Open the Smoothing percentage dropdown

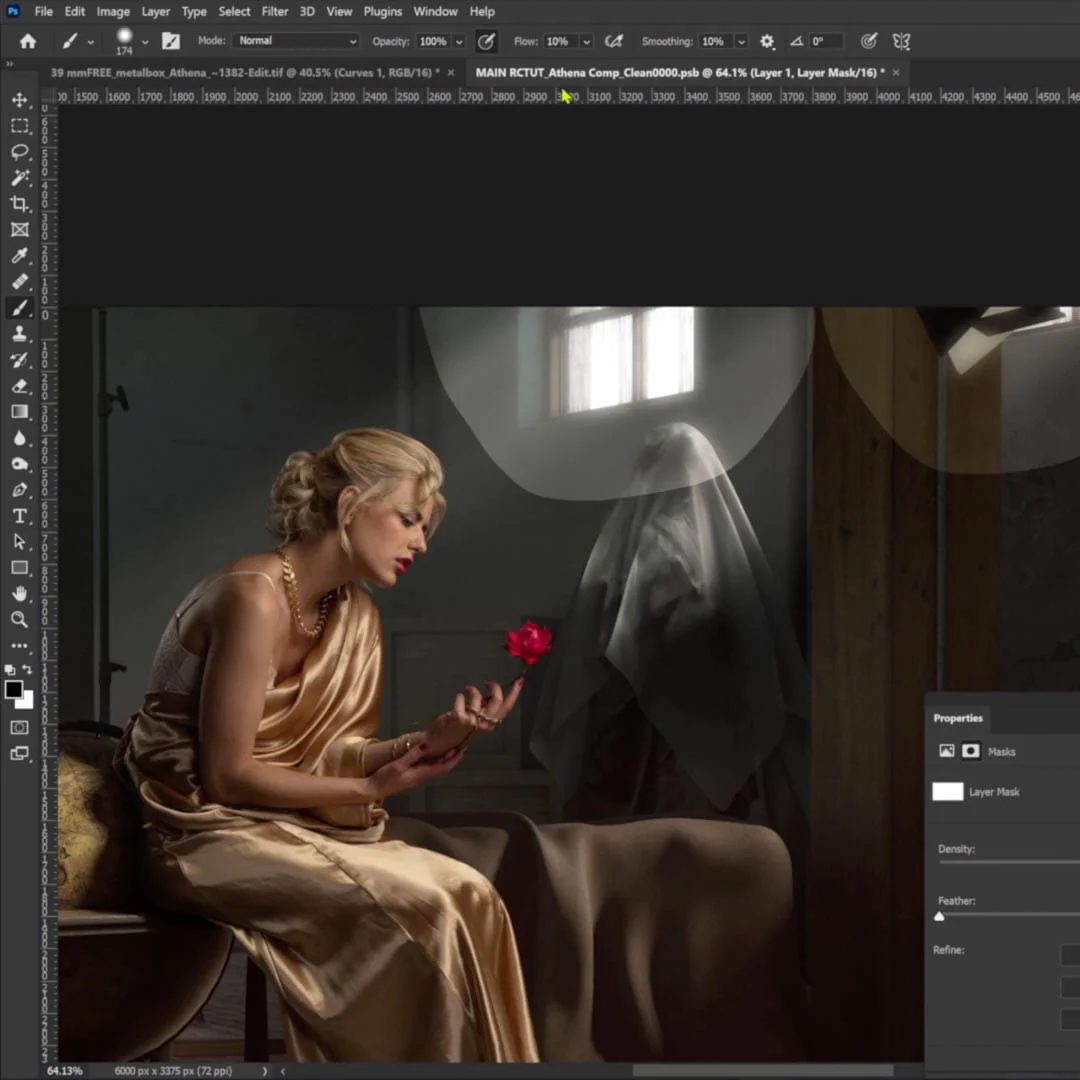coord(739,41)
